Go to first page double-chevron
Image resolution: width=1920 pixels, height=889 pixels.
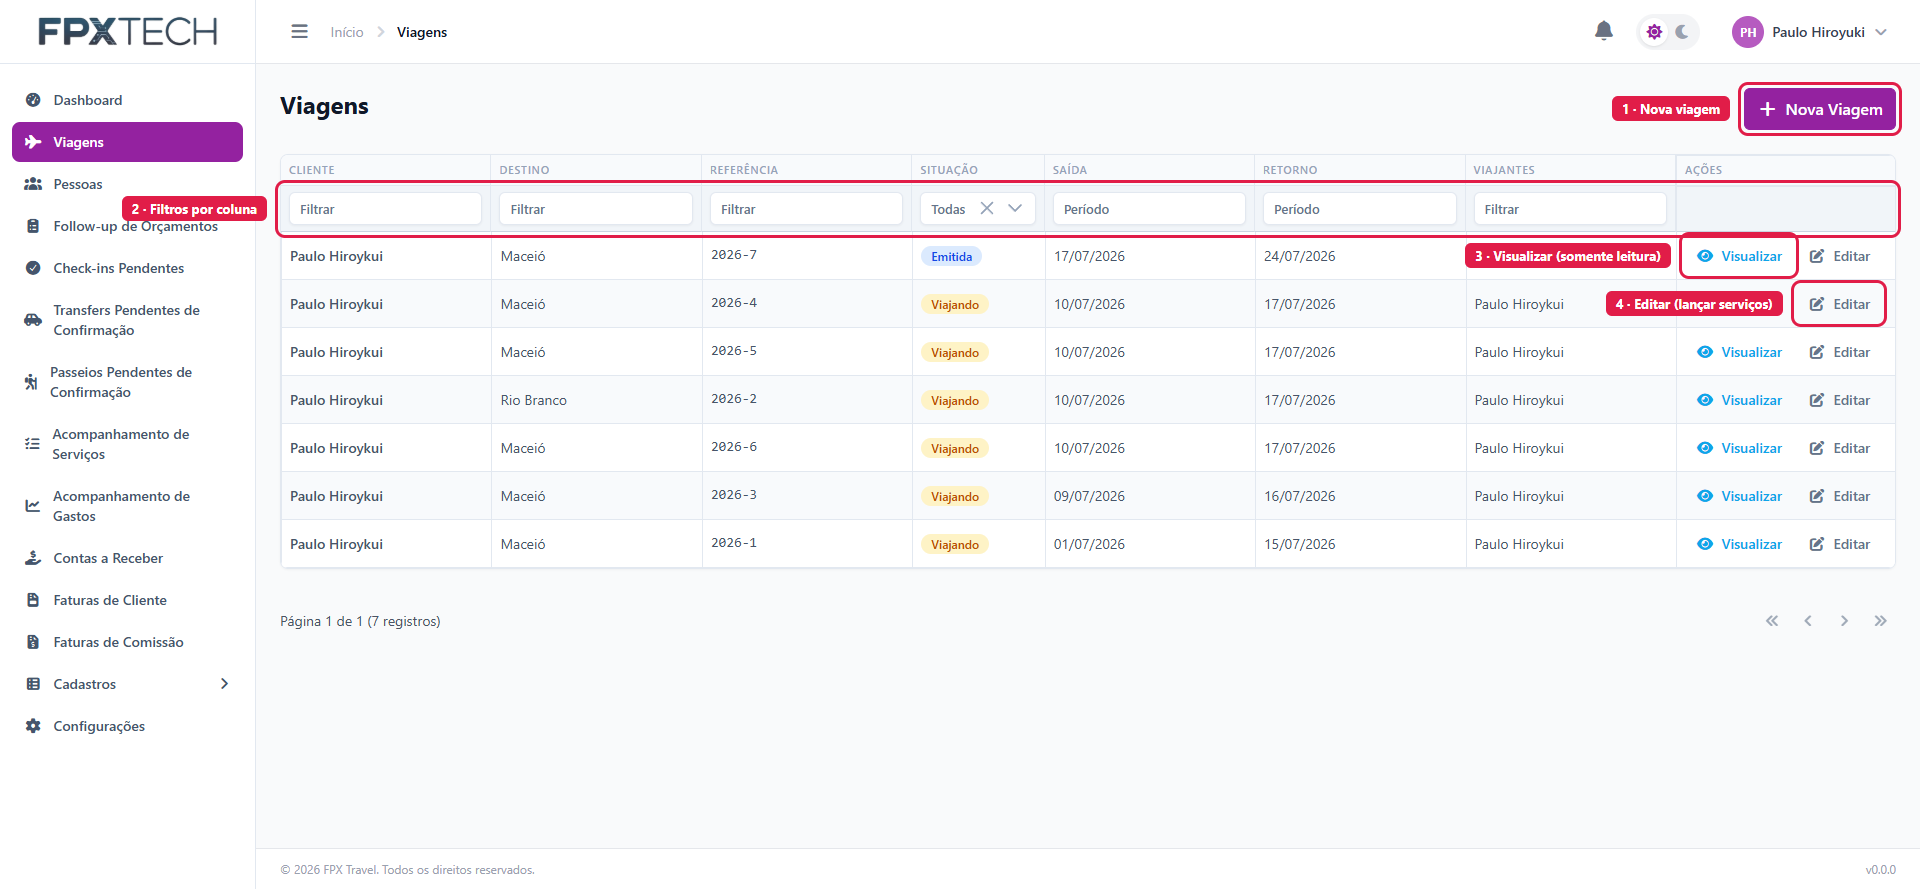coord(1772,621)
